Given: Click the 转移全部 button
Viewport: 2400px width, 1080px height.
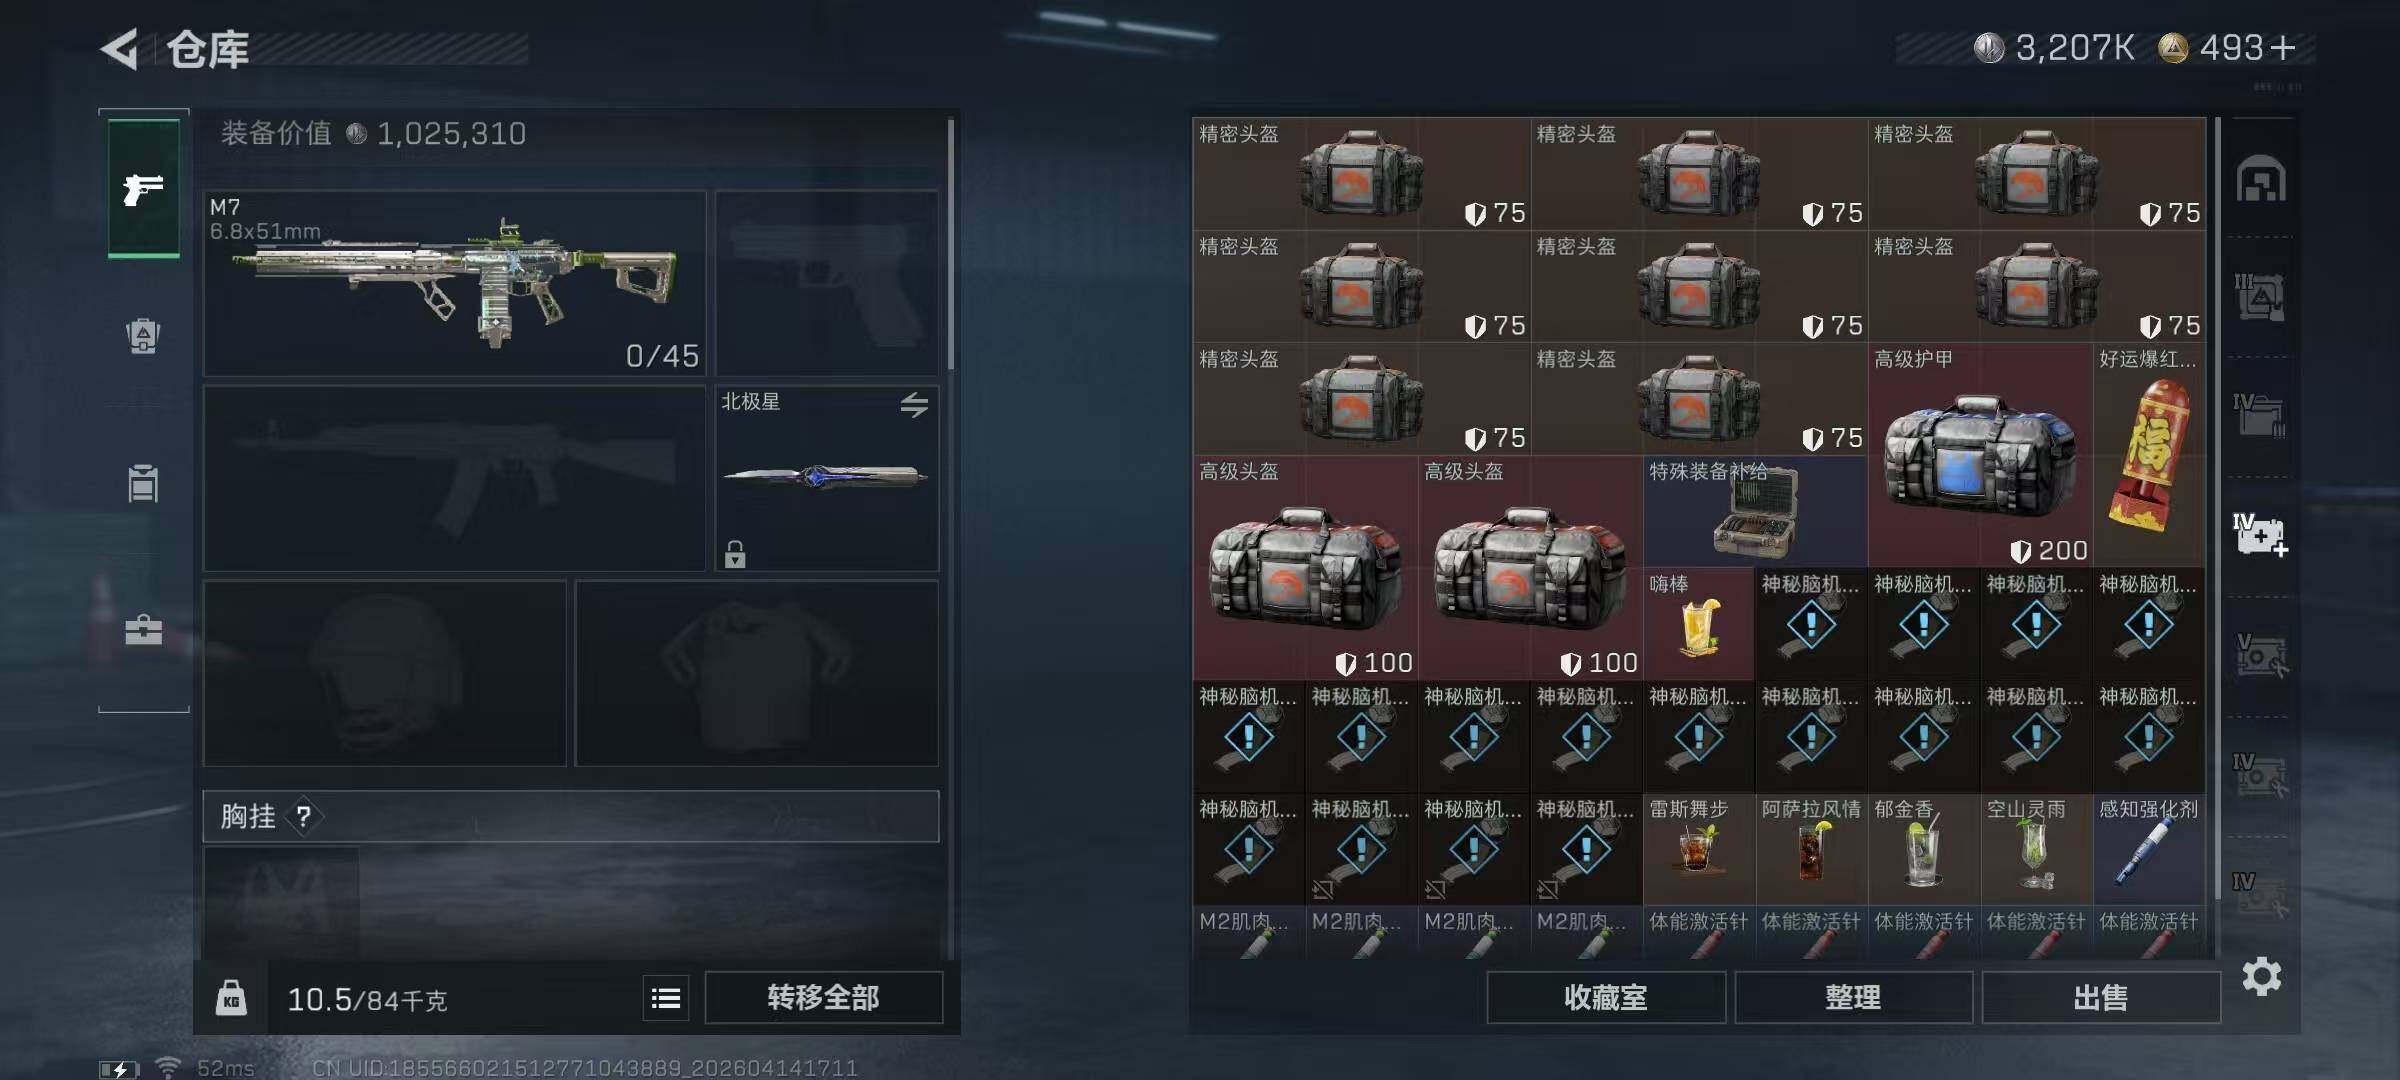Looking at the screenshot, I should [823, 998].
